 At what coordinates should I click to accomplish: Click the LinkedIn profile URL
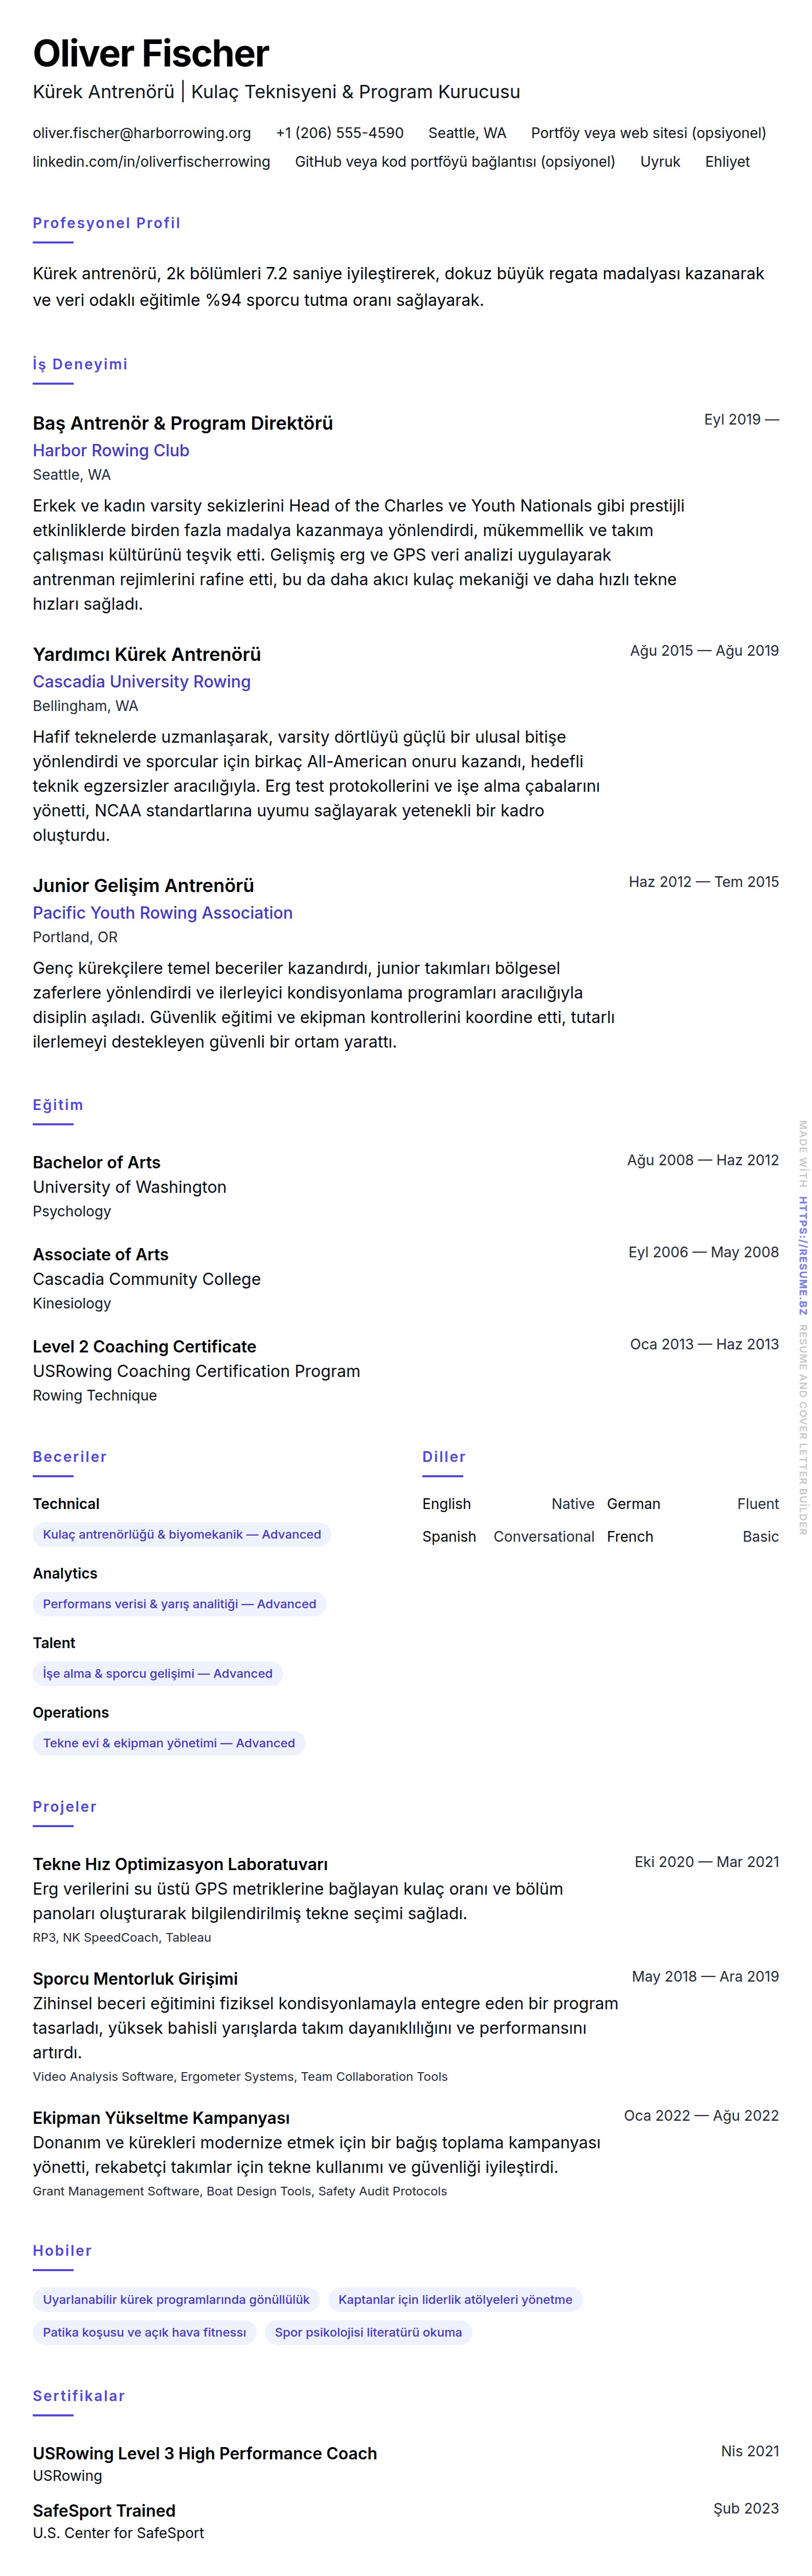pos(151,162)
